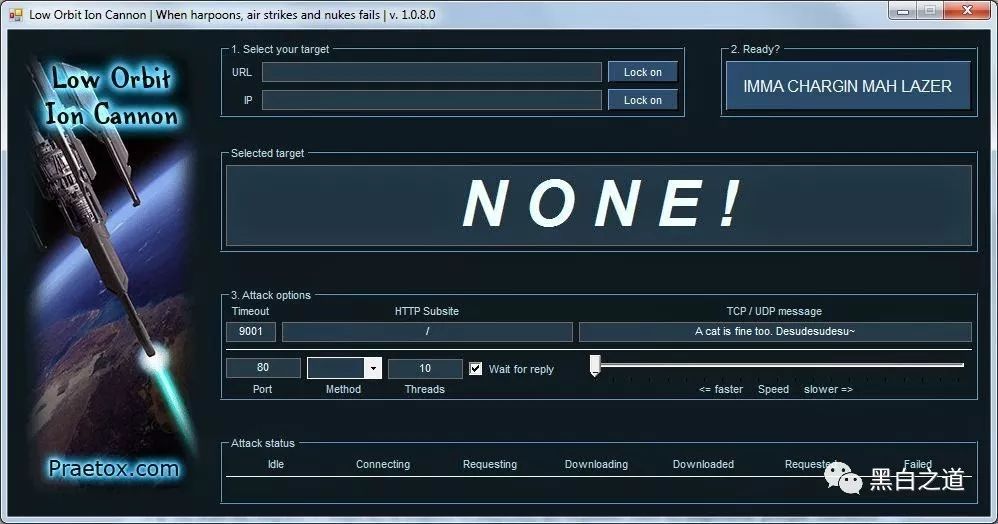Click the Timeout field showing 9001
This screenshot has width=998, height=524.
coord(251,331)
